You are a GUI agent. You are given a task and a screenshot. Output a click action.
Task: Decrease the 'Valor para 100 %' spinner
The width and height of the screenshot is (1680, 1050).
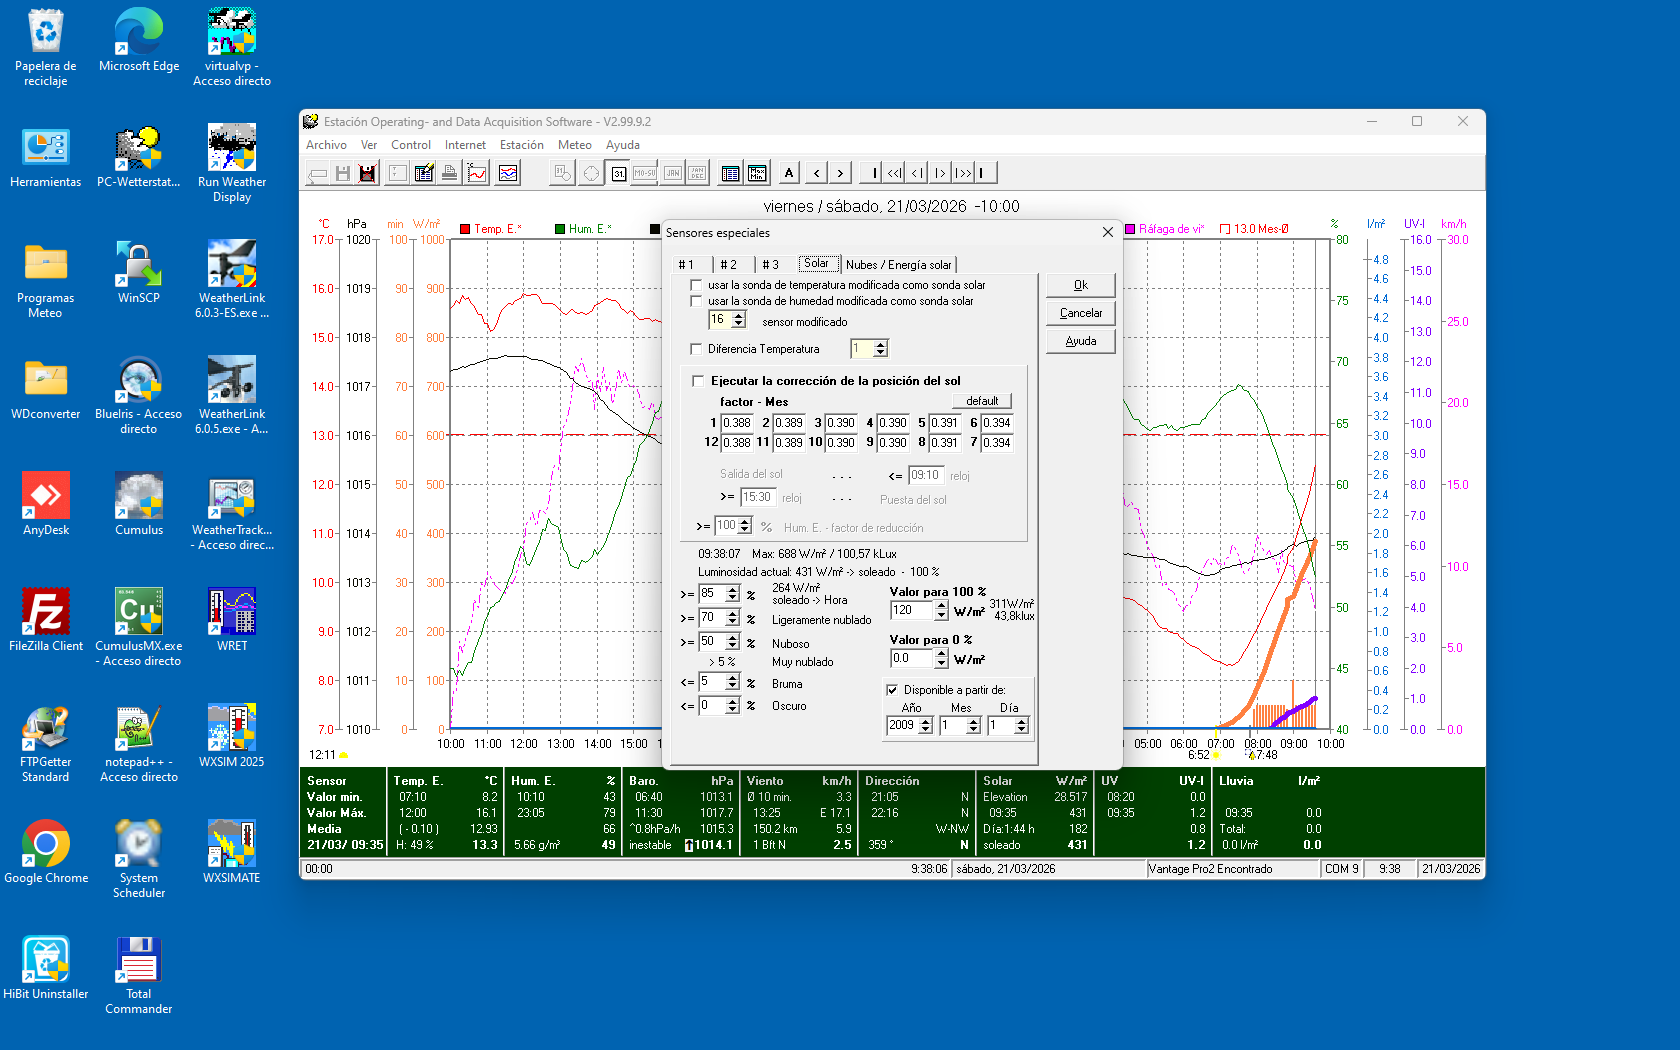coord(941,615)
